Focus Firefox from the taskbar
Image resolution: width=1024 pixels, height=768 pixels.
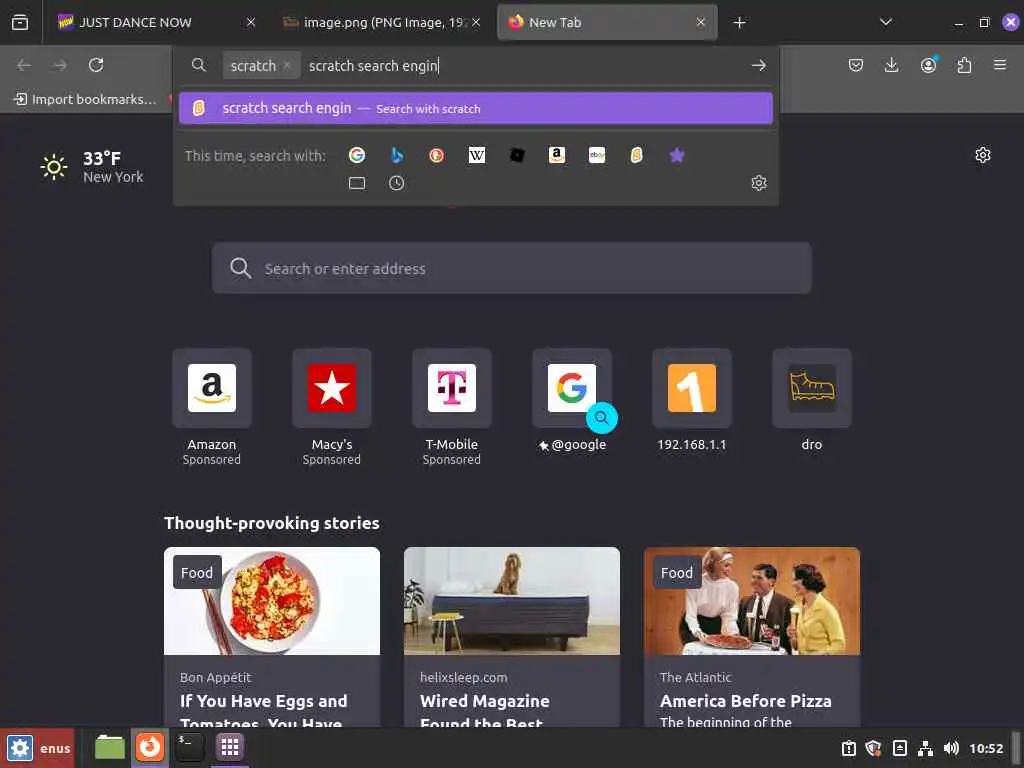(x=150, y=747)
